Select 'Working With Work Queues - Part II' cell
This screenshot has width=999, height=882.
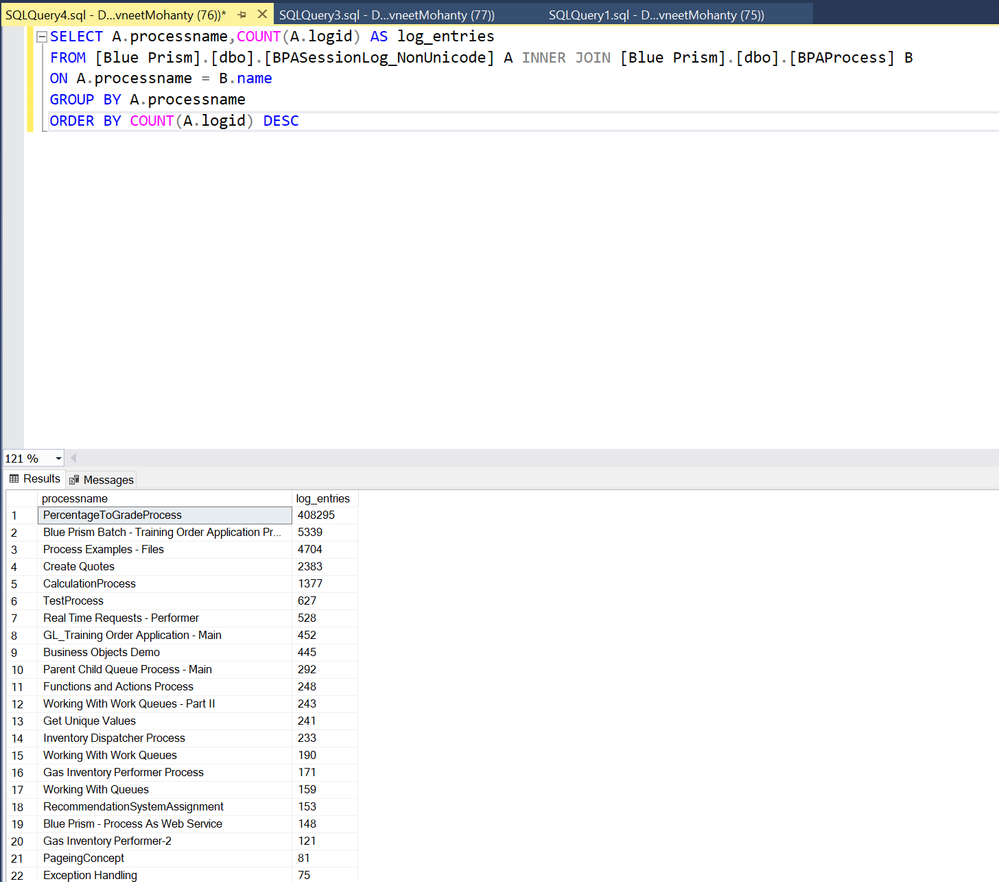pyautogui.click(x=165, y=704)
